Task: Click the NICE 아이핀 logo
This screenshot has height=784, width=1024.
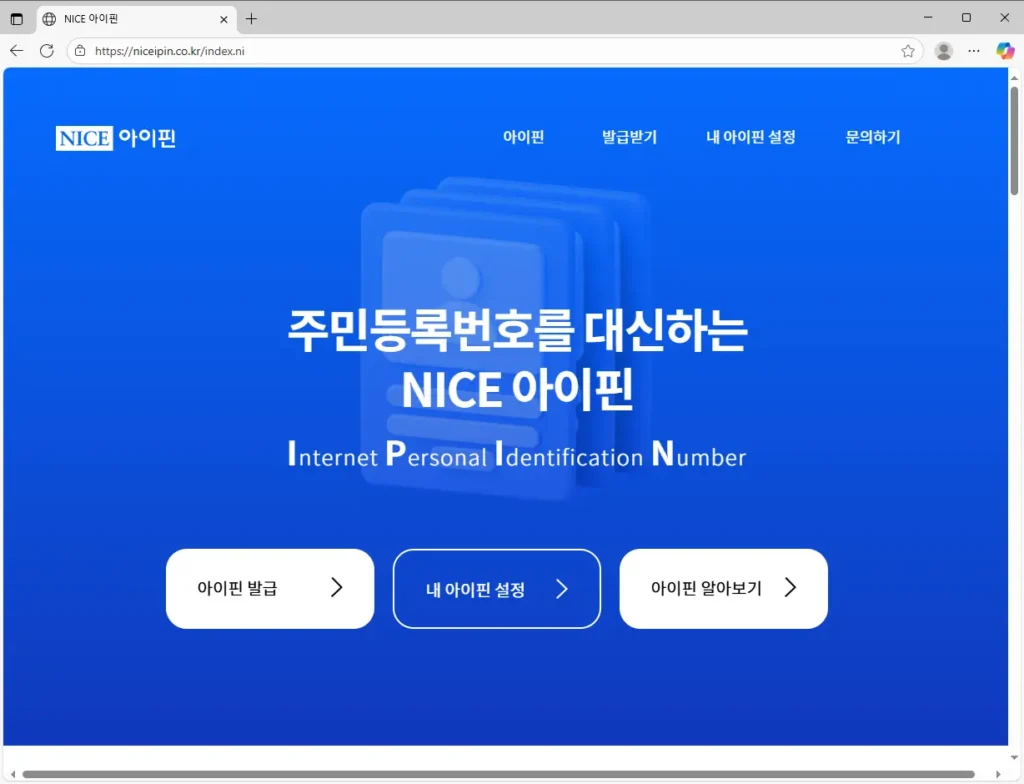Action: [116, 138]
